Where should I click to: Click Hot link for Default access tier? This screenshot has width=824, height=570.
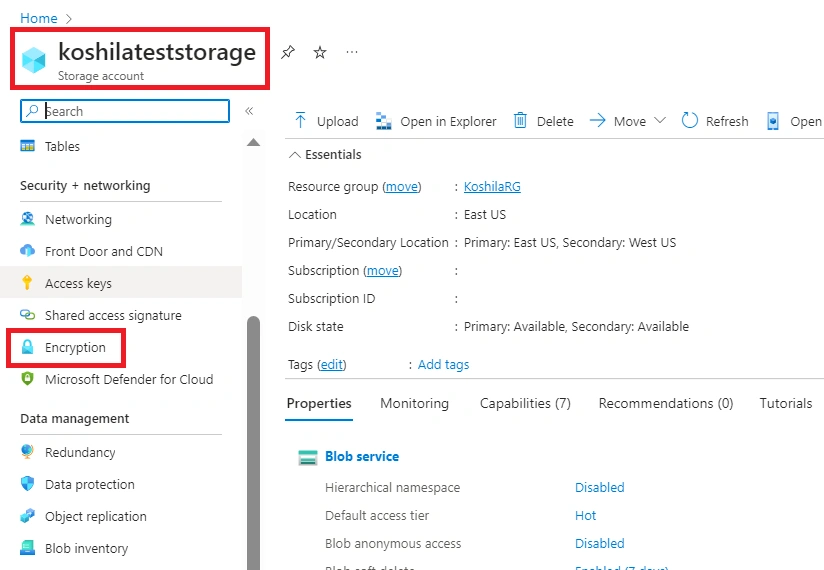[x=585, y=515]
